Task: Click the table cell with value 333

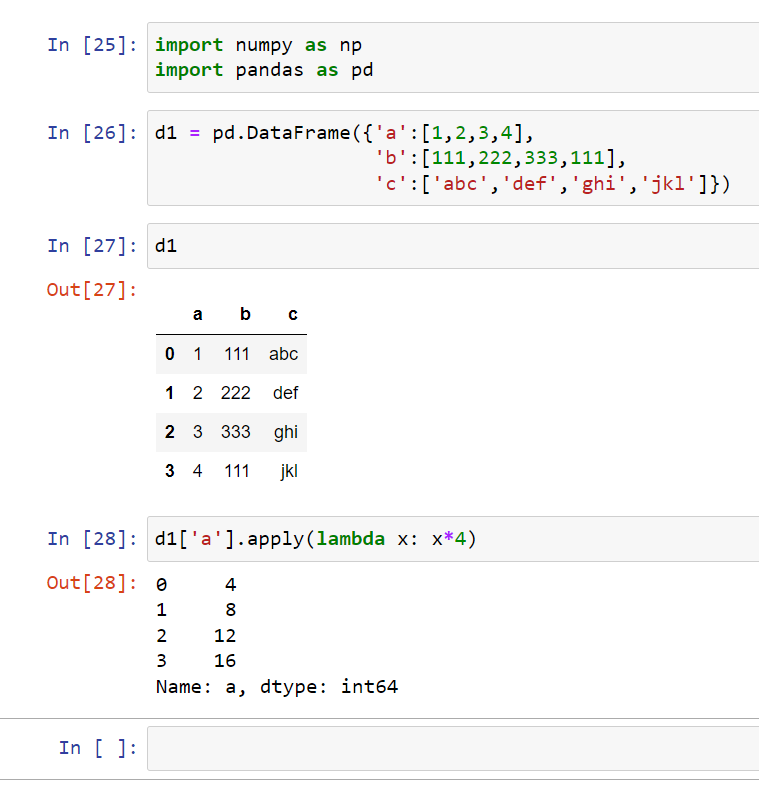Action: [236, 432]
